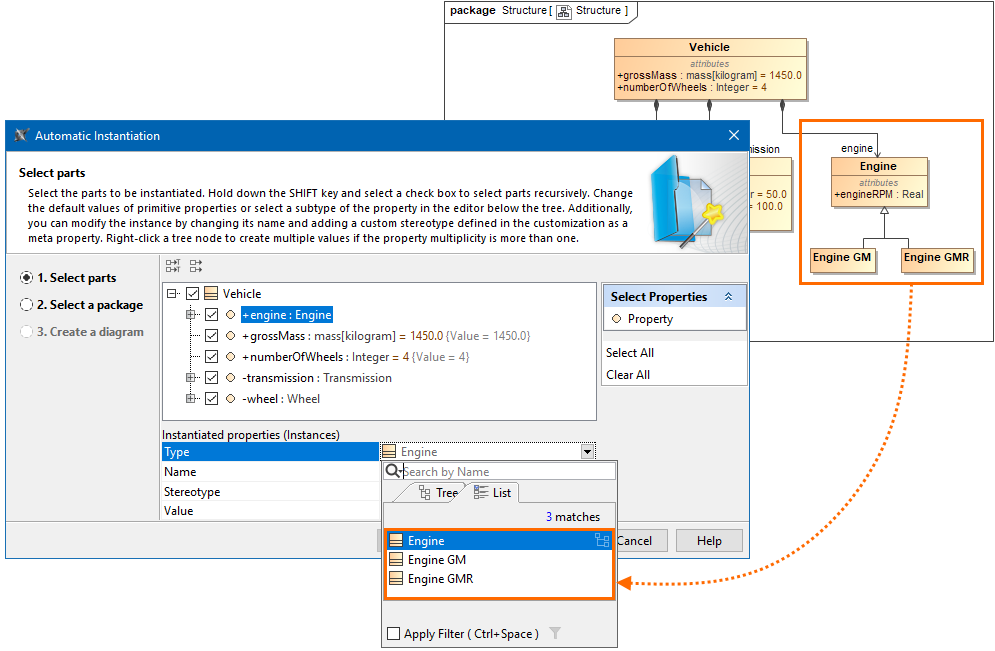This screenshot has width=995, height=651.
Task: Click the +engineRPM : Real attribute in the diagram
Action: 878,194
